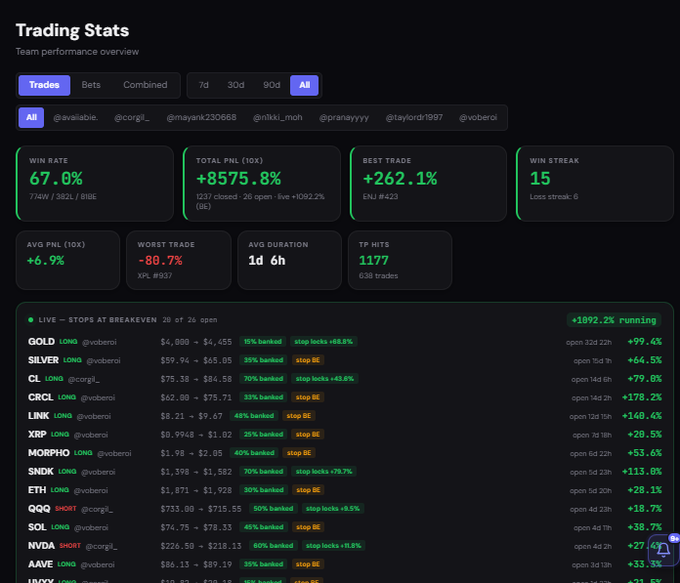Click NVDA's 60% banked badge
The width and height of the screenshot is (680, 583).
tap(273, 546)
